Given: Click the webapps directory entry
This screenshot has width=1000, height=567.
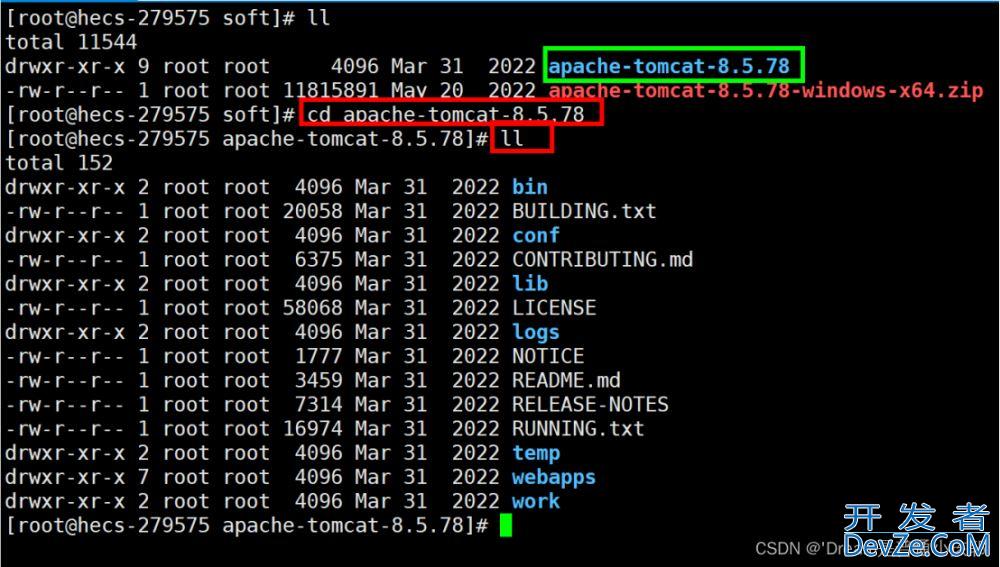Looking at the screenshot, I should (554, 477).
